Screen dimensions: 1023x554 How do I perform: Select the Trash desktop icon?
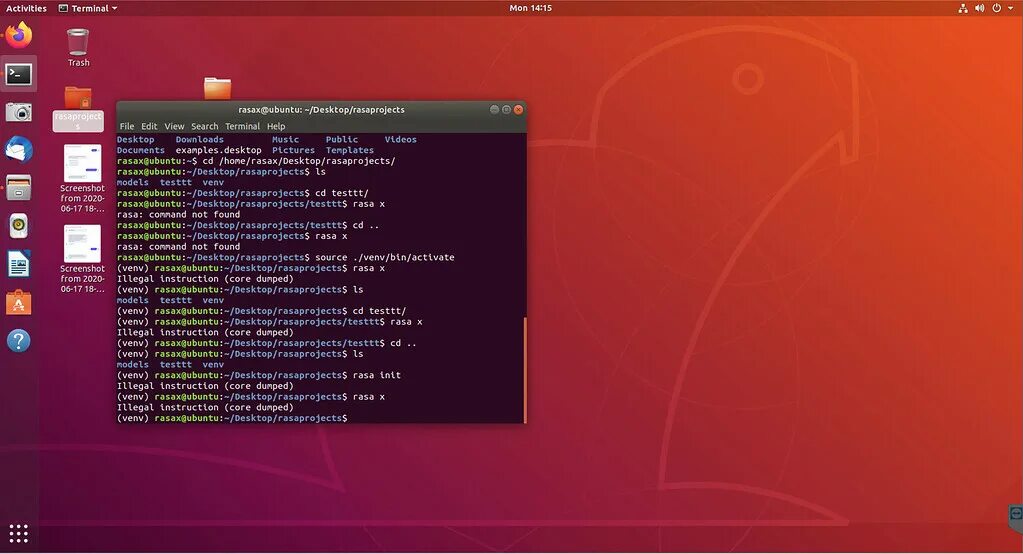click(x=78, y=47)
